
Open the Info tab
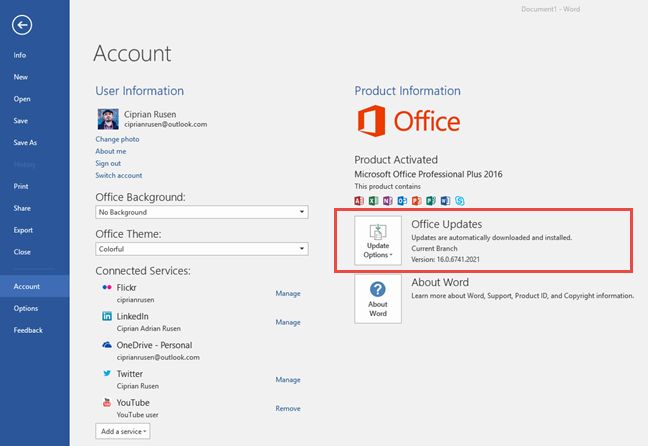click(x=20, y=55)
